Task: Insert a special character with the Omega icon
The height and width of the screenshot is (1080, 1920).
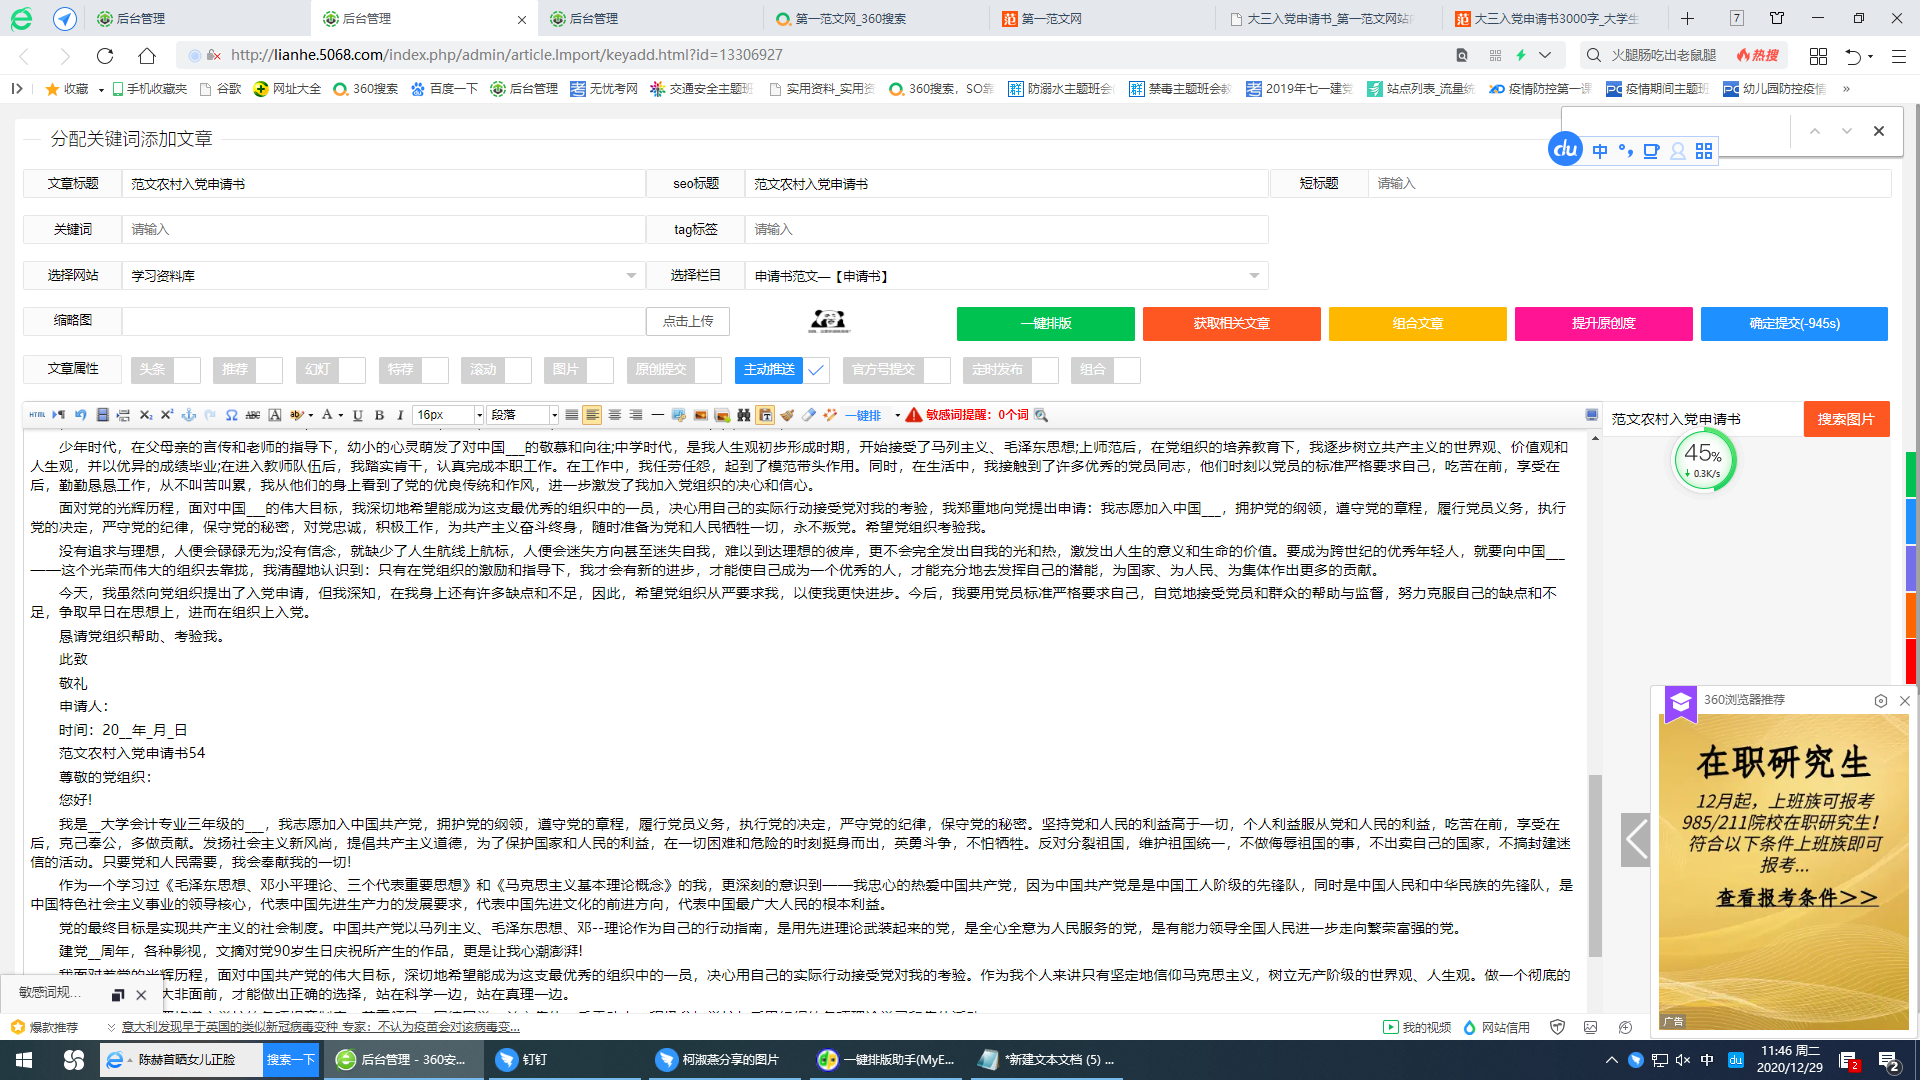Action: click(x=231, y=414)
